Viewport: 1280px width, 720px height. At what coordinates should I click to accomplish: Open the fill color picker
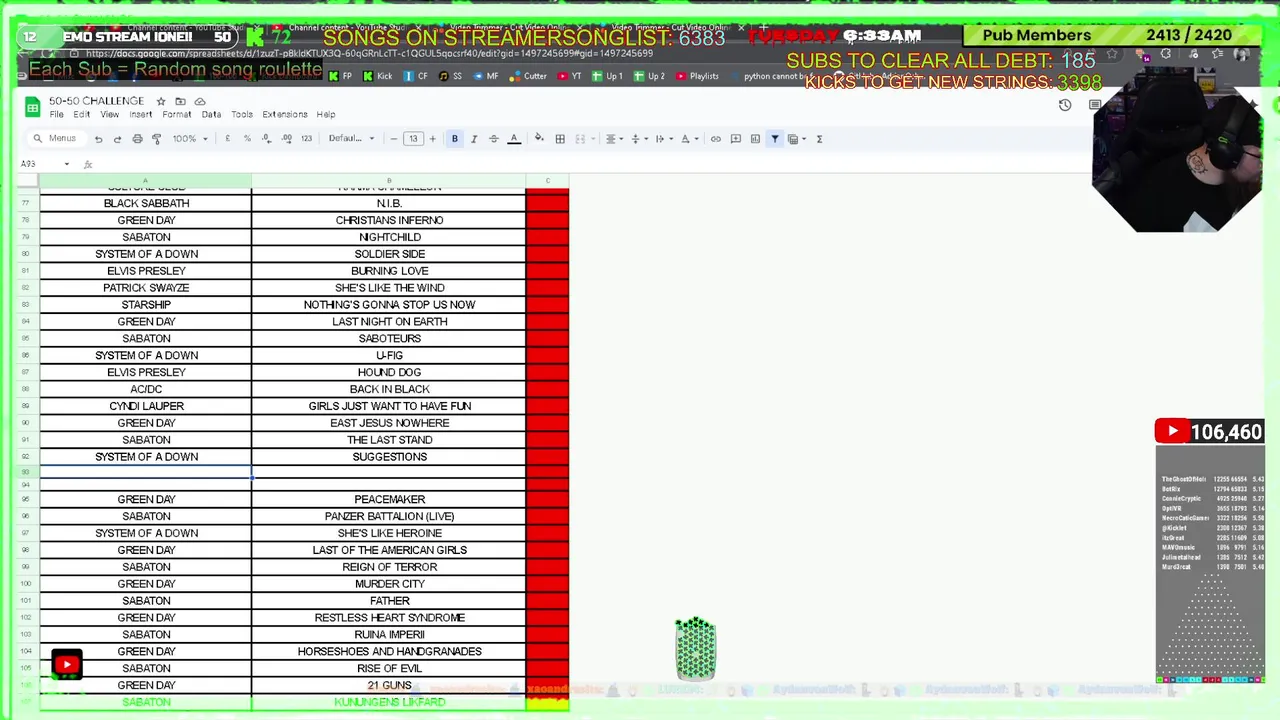(539, 139)
